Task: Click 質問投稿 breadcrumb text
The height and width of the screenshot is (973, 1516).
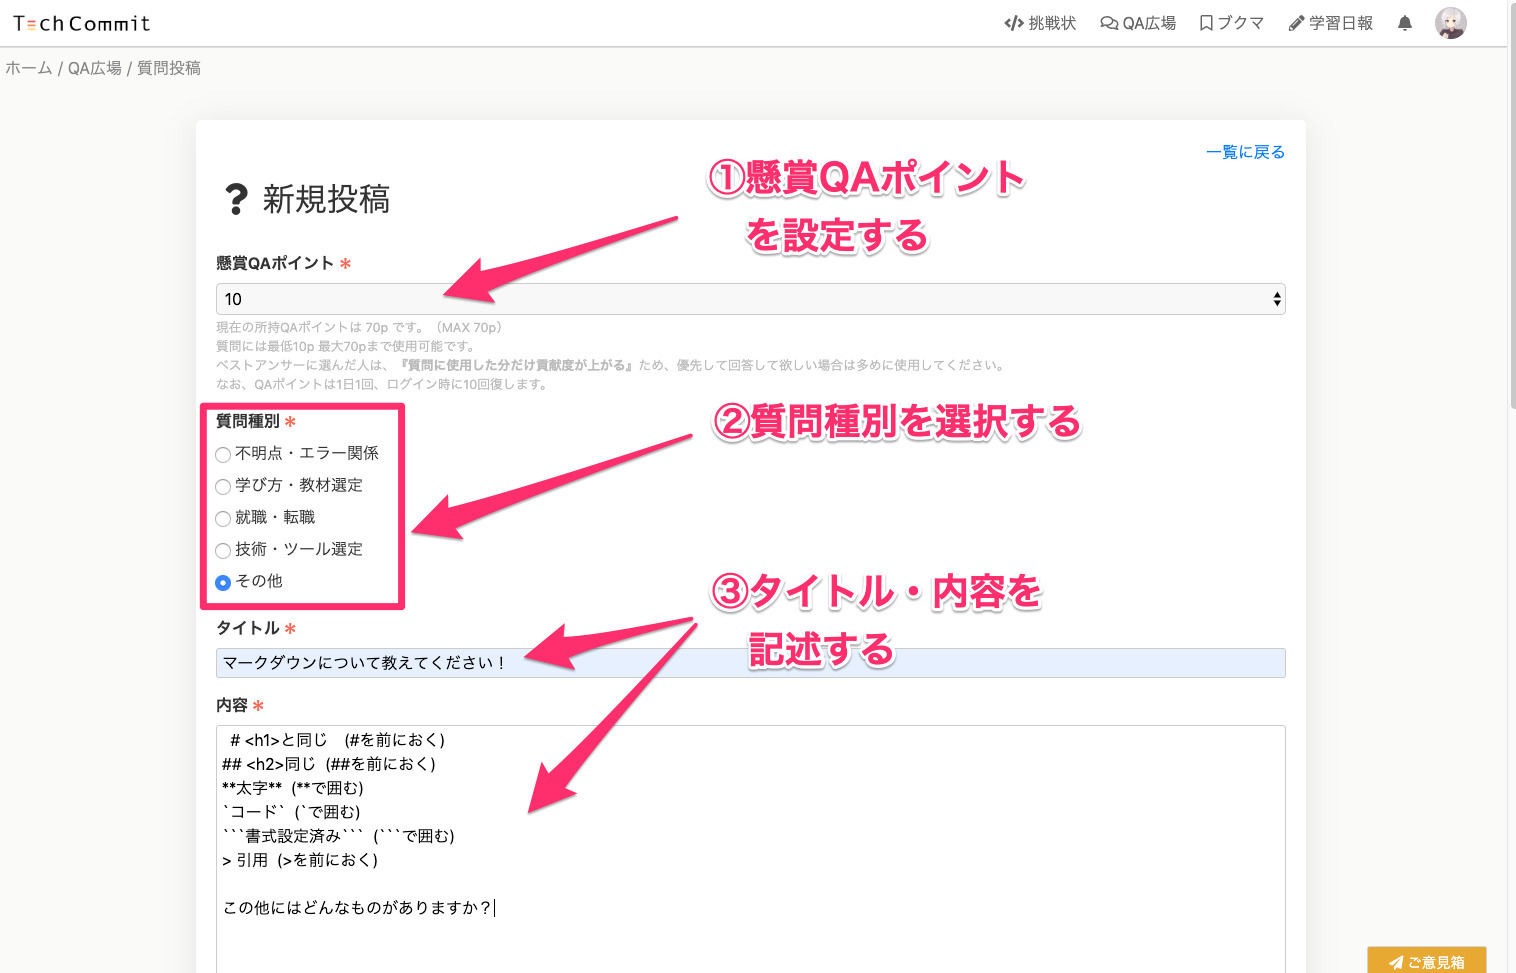Action: [169, 68]
